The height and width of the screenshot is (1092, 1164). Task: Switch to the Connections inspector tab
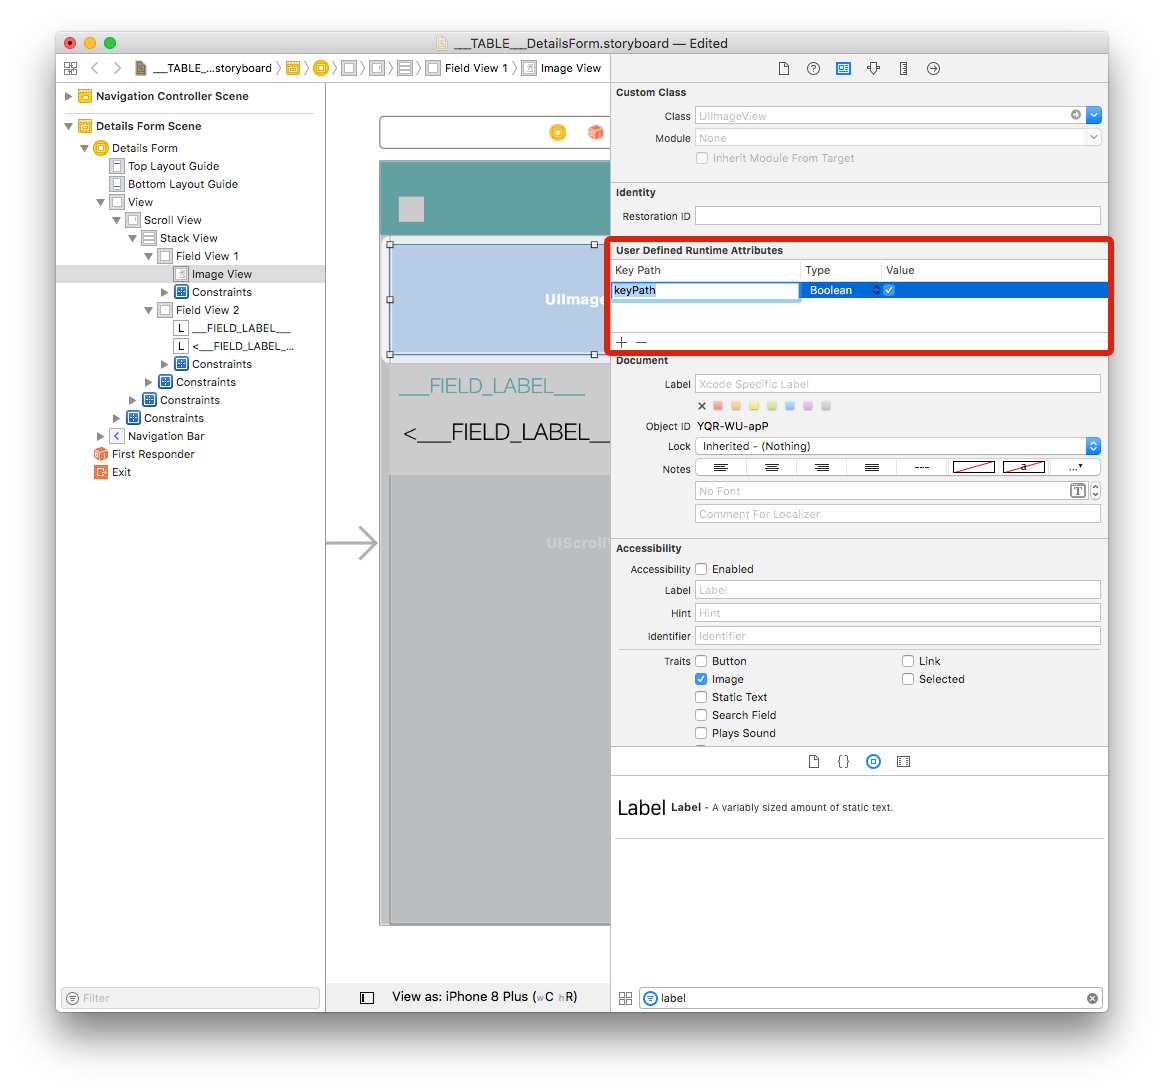tap(933, 68)
